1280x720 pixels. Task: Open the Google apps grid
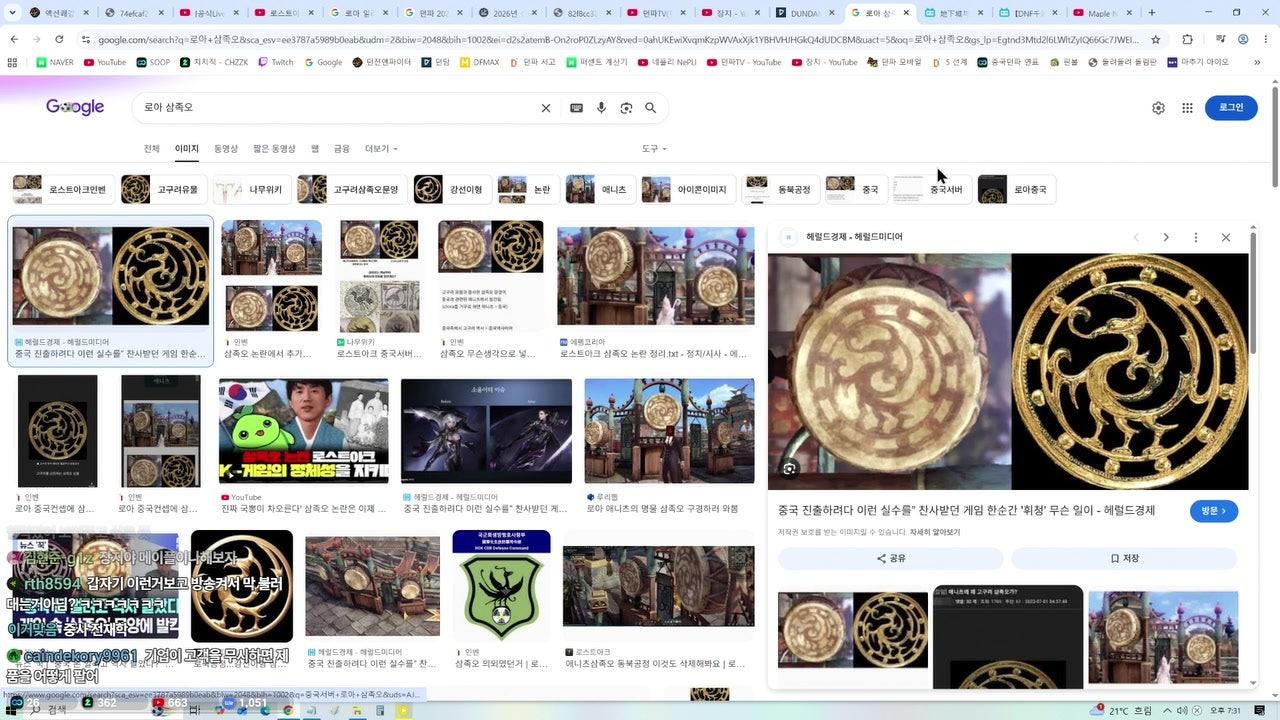point(1188,108)
